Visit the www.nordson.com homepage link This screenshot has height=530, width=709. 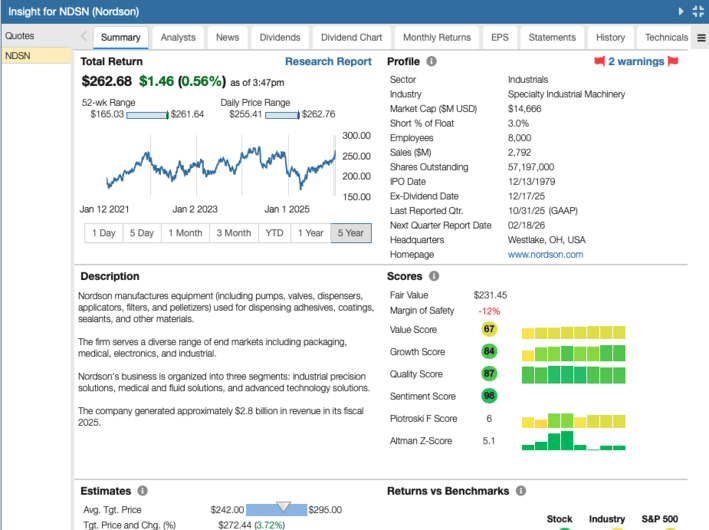pyautogui.click(x=545, y=254)
